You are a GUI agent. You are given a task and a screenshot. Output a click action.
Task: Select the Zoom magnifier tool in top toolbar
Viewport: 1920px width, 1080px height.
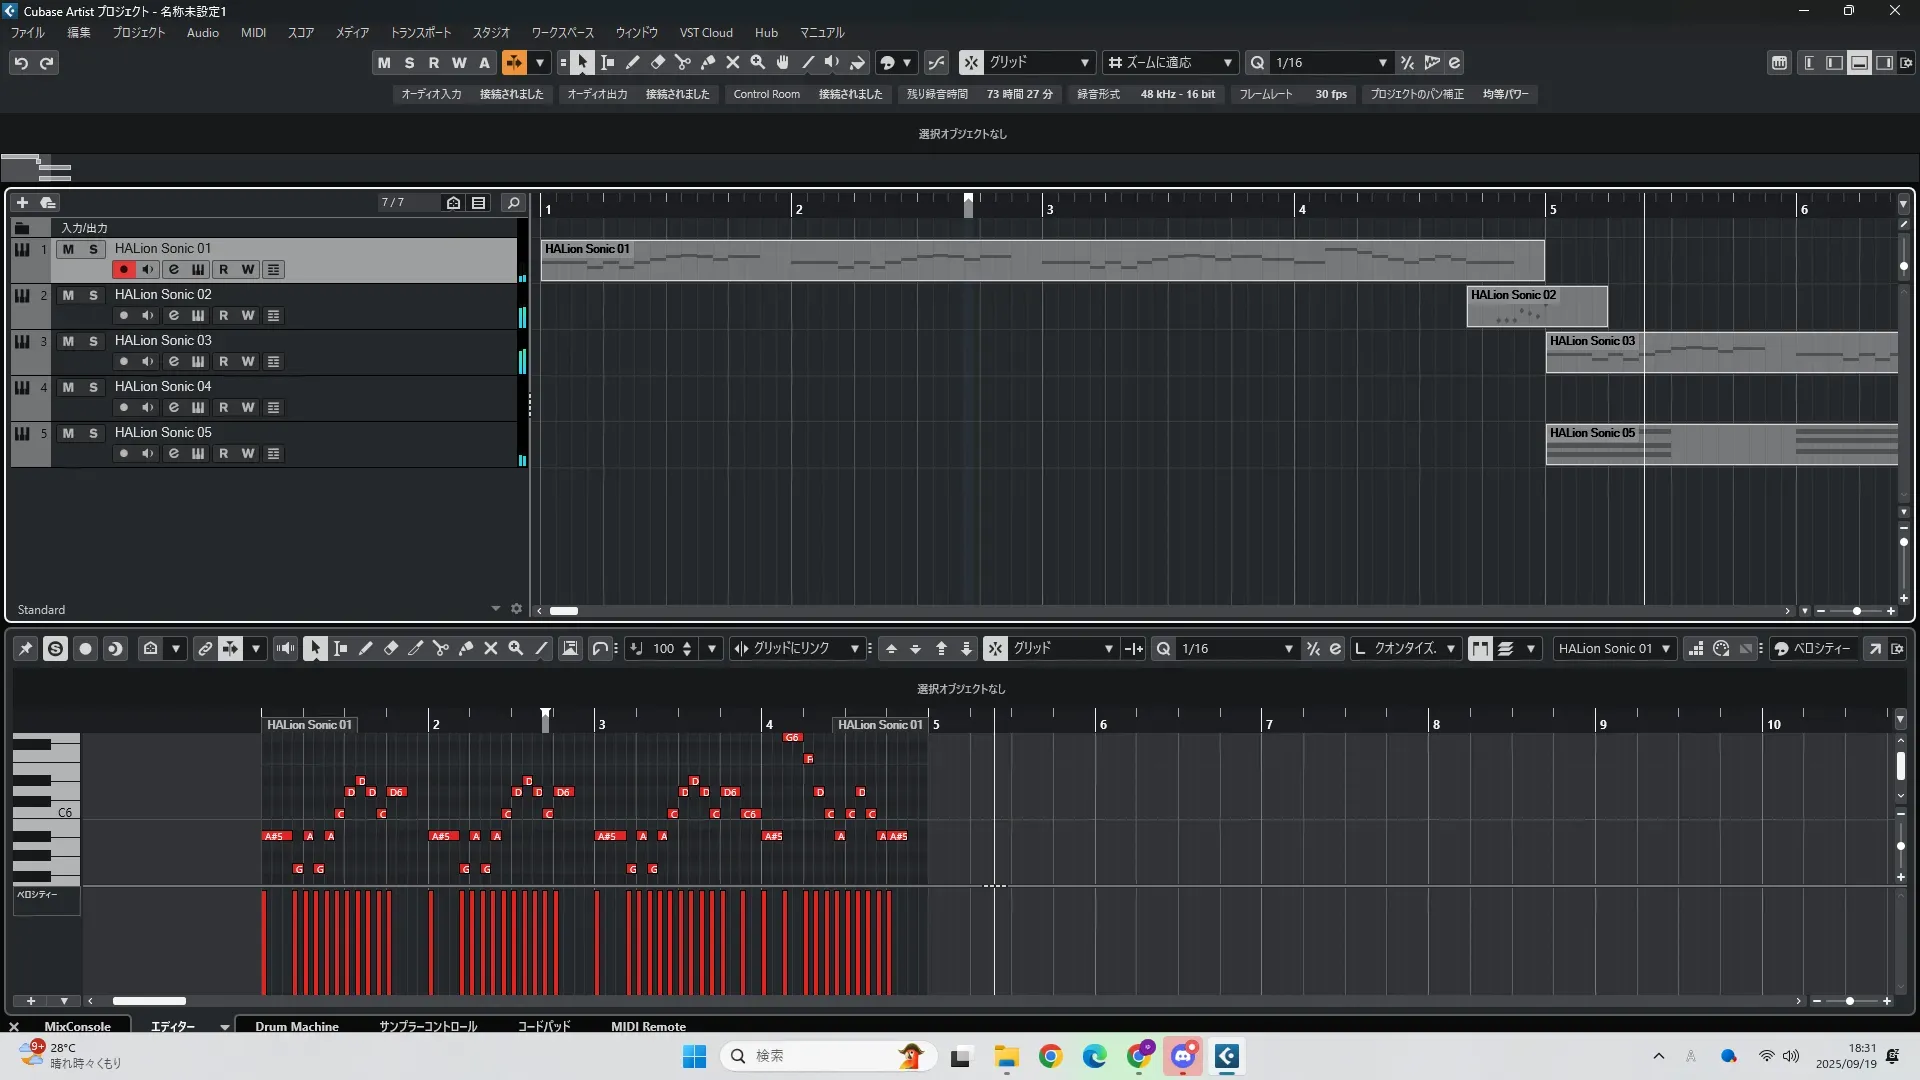758,63
